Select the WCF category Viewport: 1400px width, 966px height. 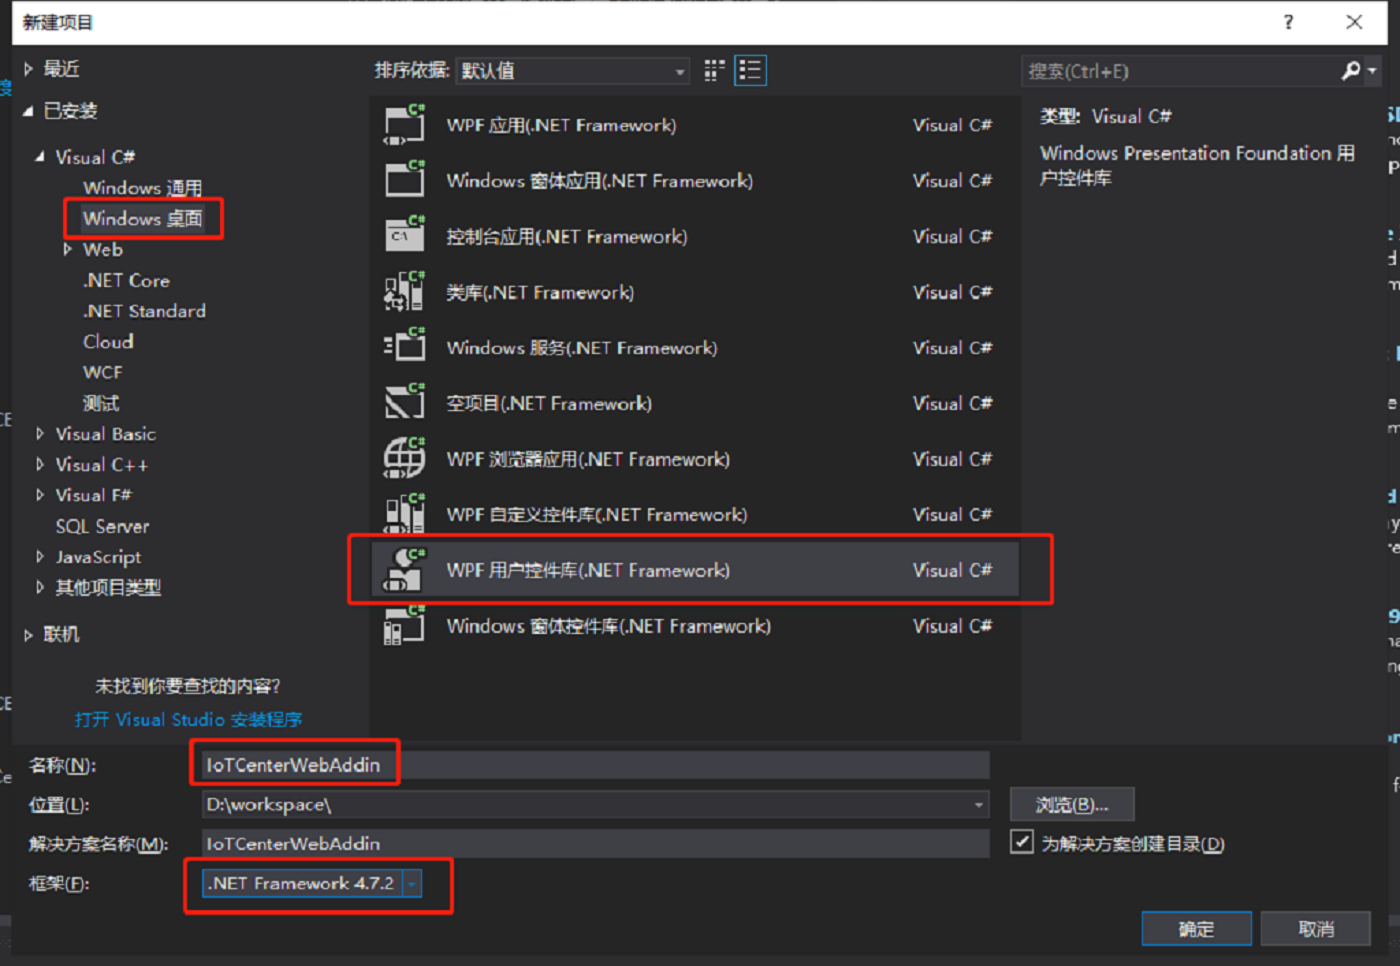coord(102,372)
